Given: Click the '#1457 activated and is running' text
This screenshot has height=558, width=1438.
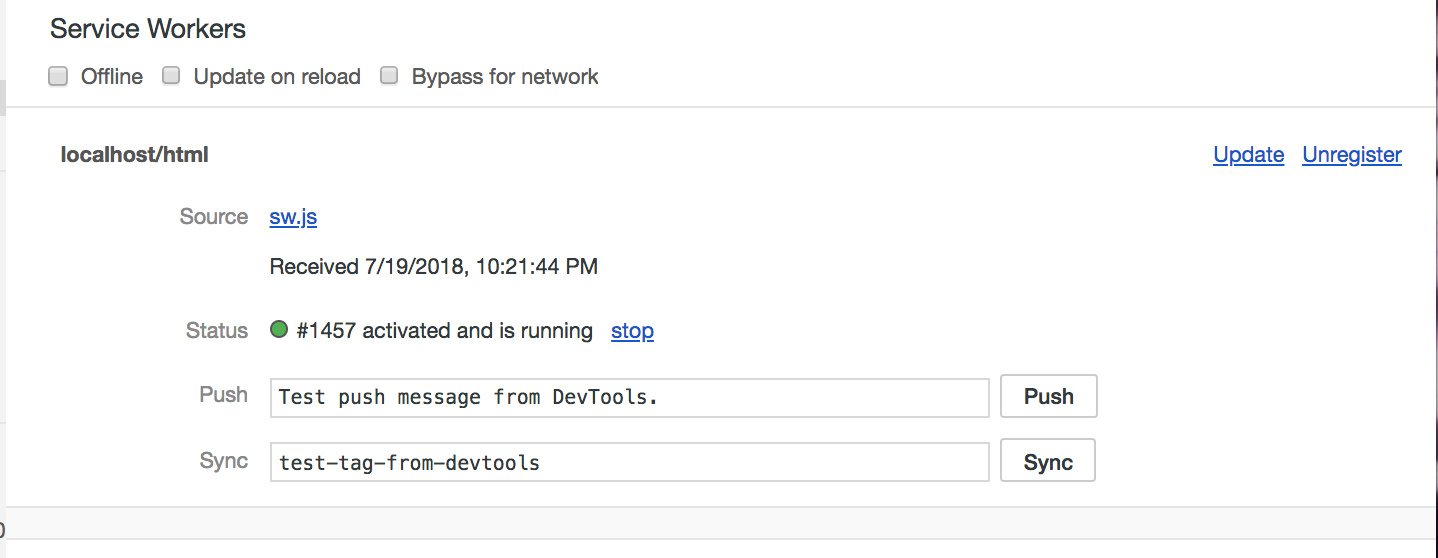Looking at the screenshot, I should click(x=444, y=330).
